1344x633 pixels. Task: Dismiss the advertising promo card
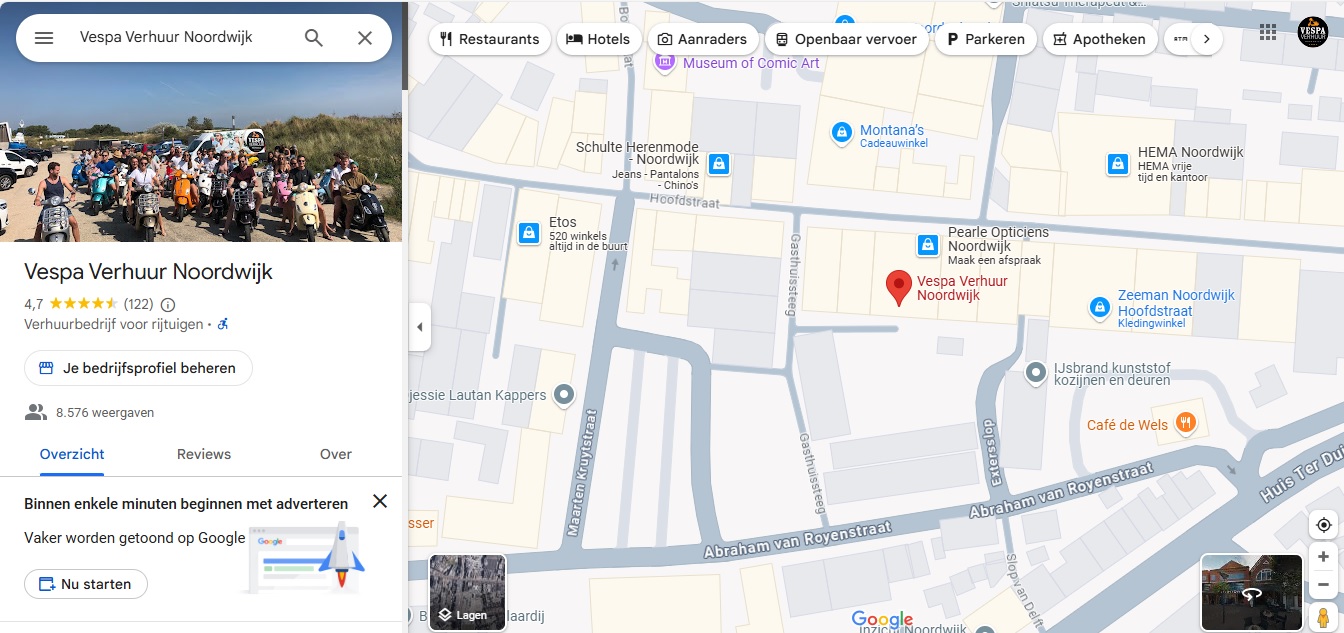(x=380, y=501)
